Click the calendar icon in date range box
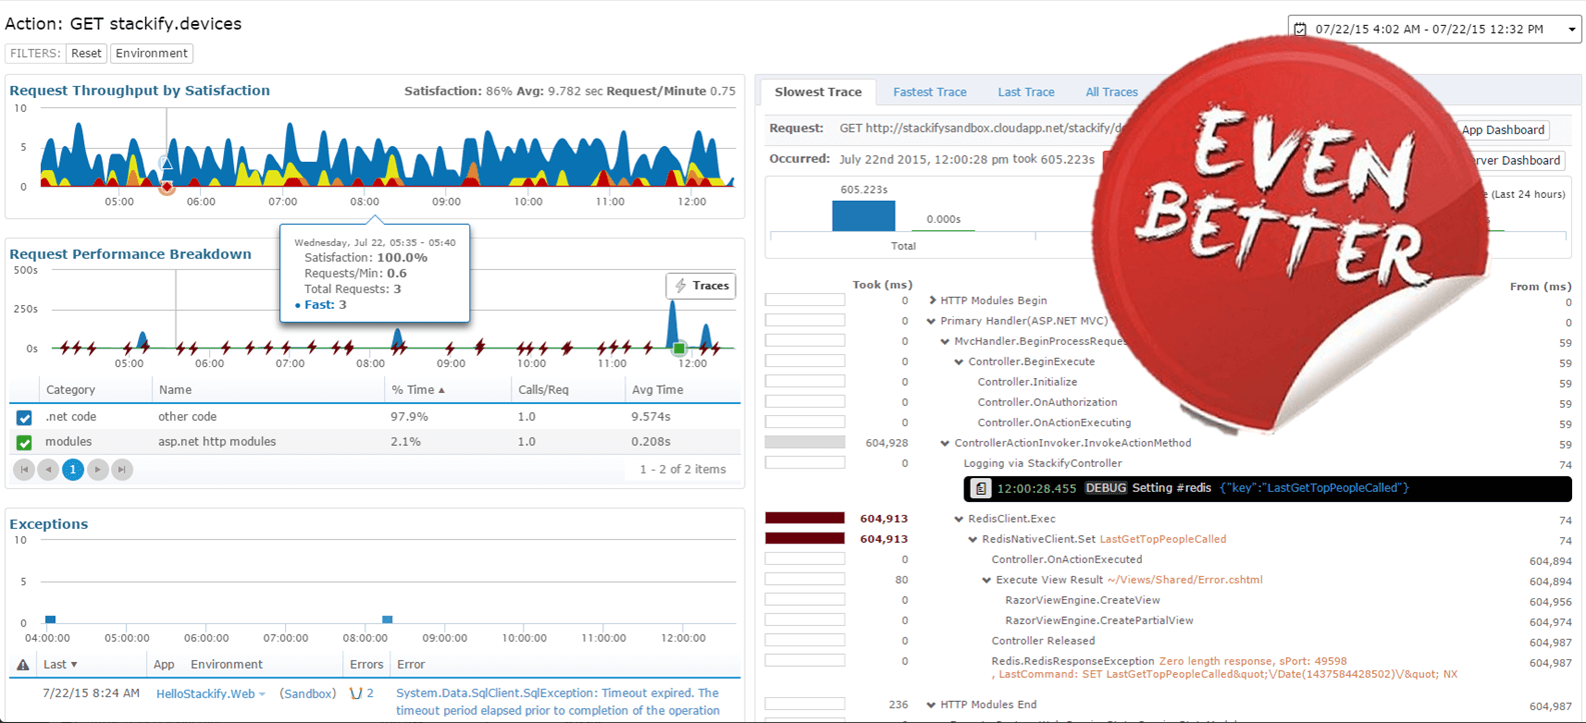Viewport: 1586px width, 723px height. click(x=1300, y=29)
